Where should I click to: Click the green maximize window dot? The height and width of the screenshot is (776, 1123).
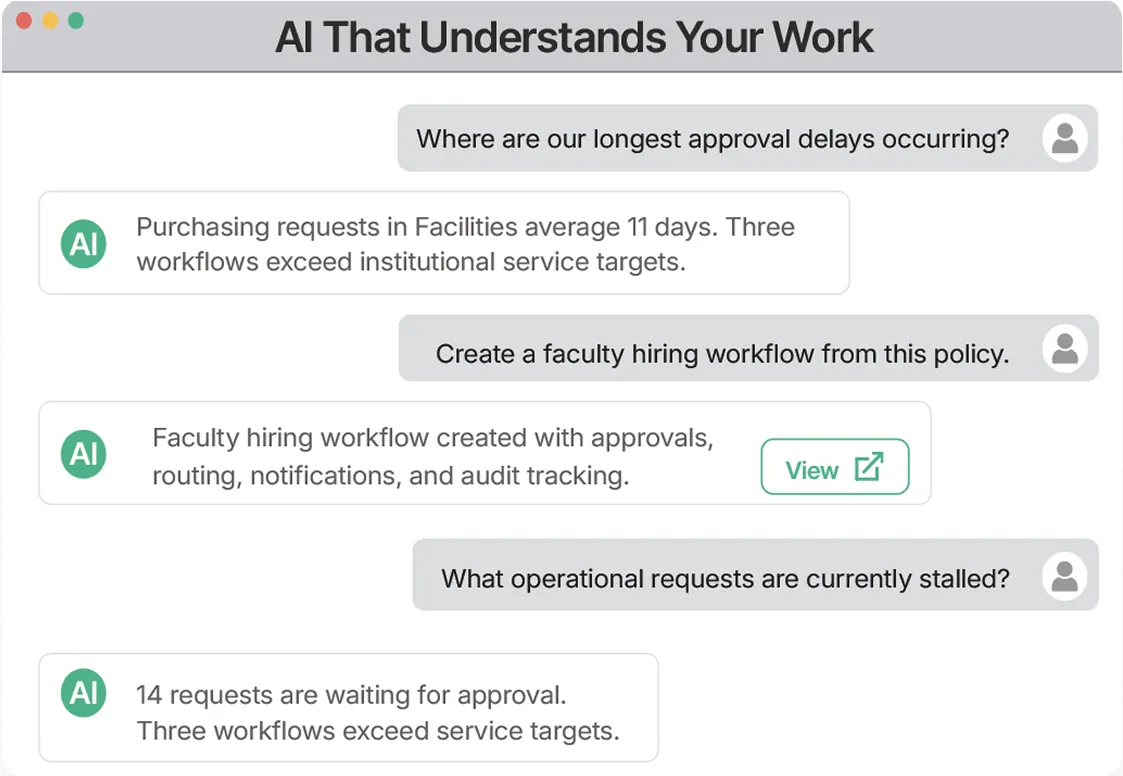point(76,21)
